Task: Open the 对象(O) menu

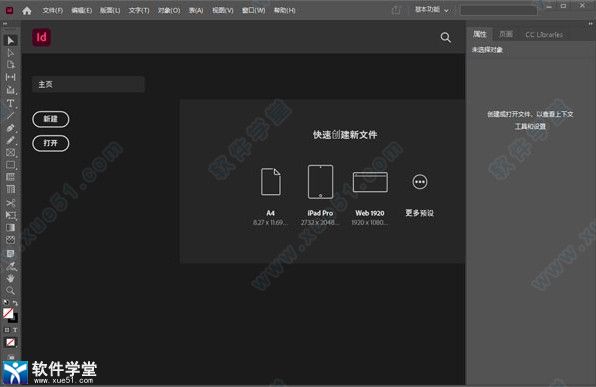Action: (x=169, y=10)
